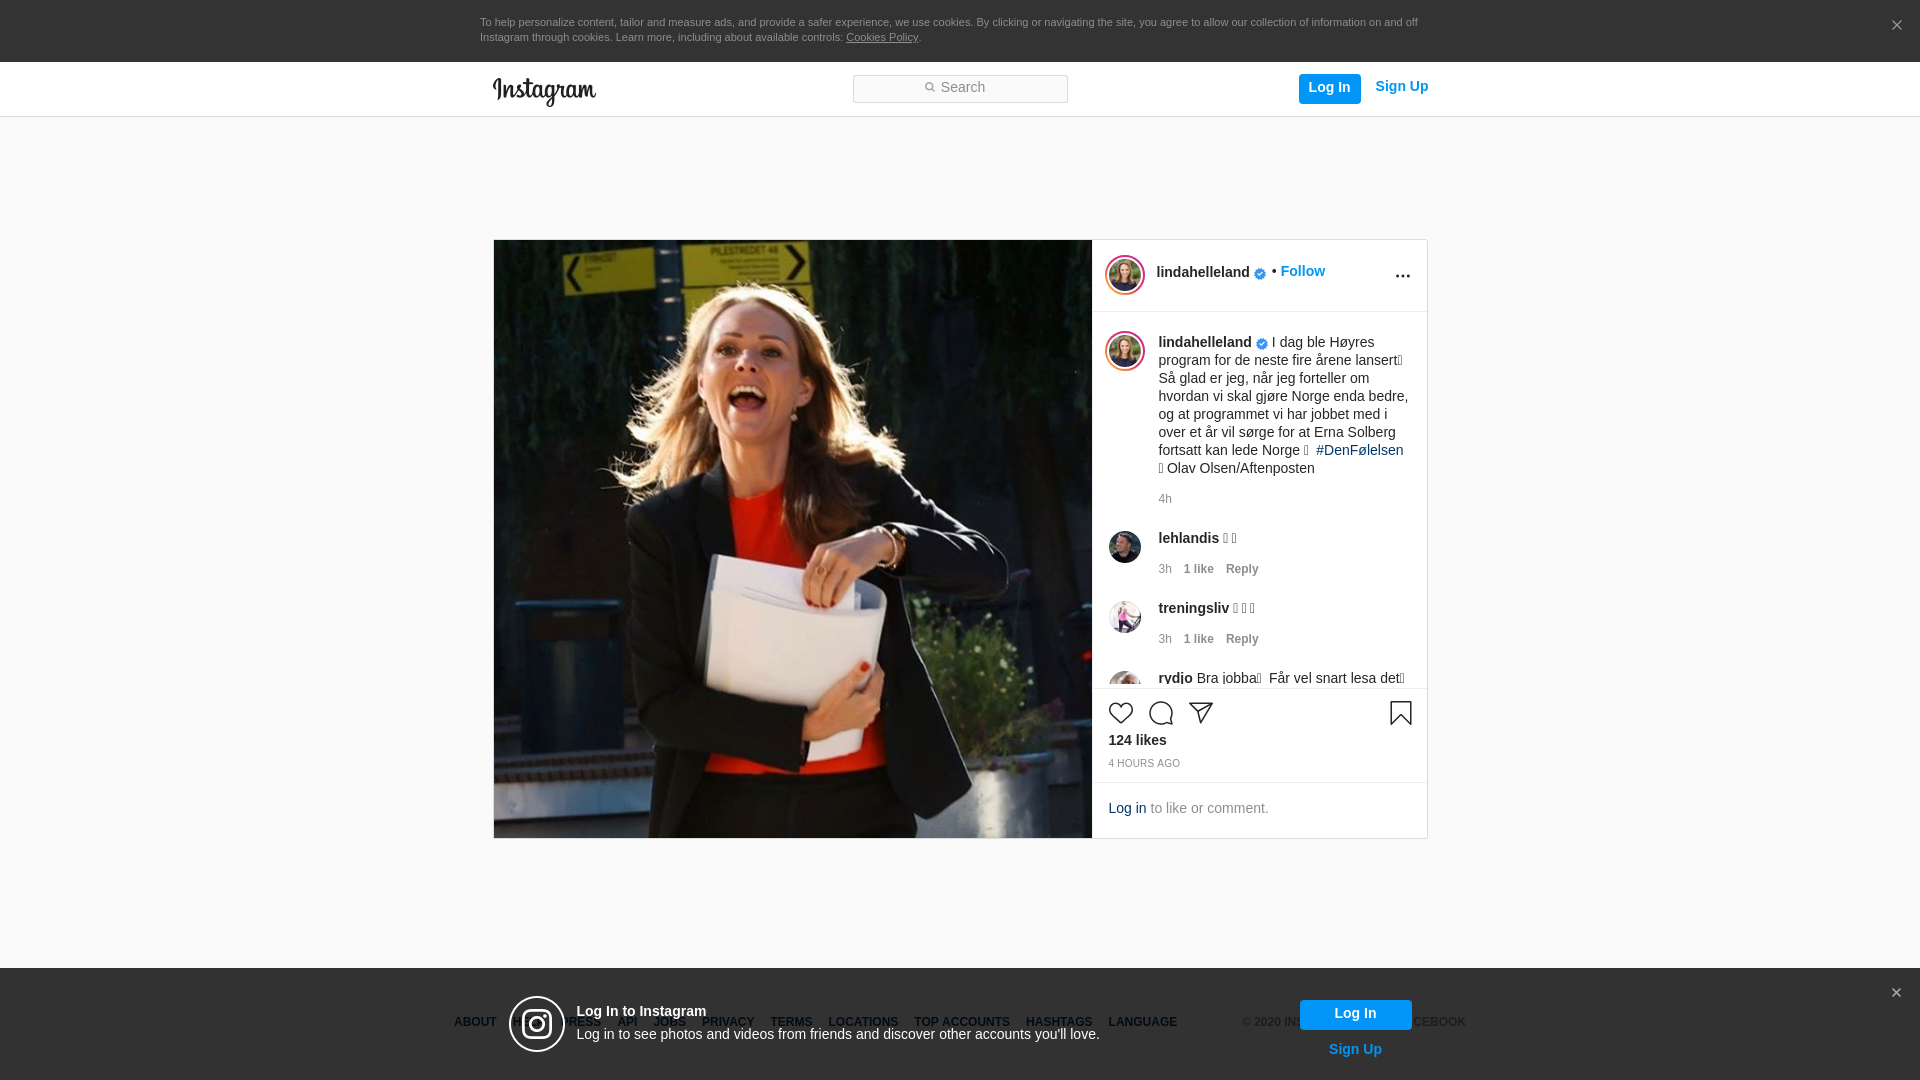This screenshot has width=1920, height=1080.
Task: Open the #DenFølelsen hashtag
Action: coord(1359,450)
